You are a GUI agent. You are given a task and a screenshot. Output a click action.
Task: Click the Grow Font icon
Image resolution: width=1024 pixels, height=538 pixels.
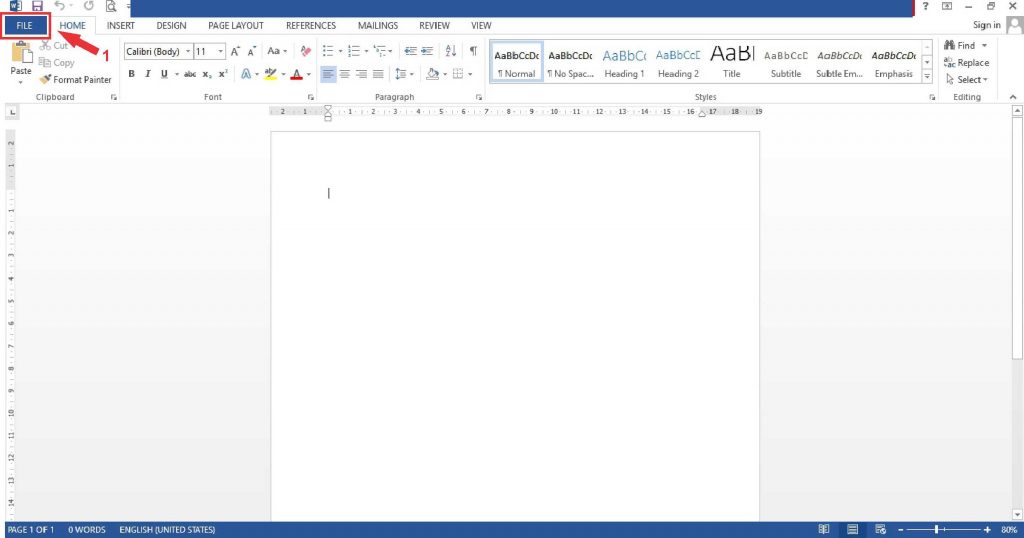point(235,51)
